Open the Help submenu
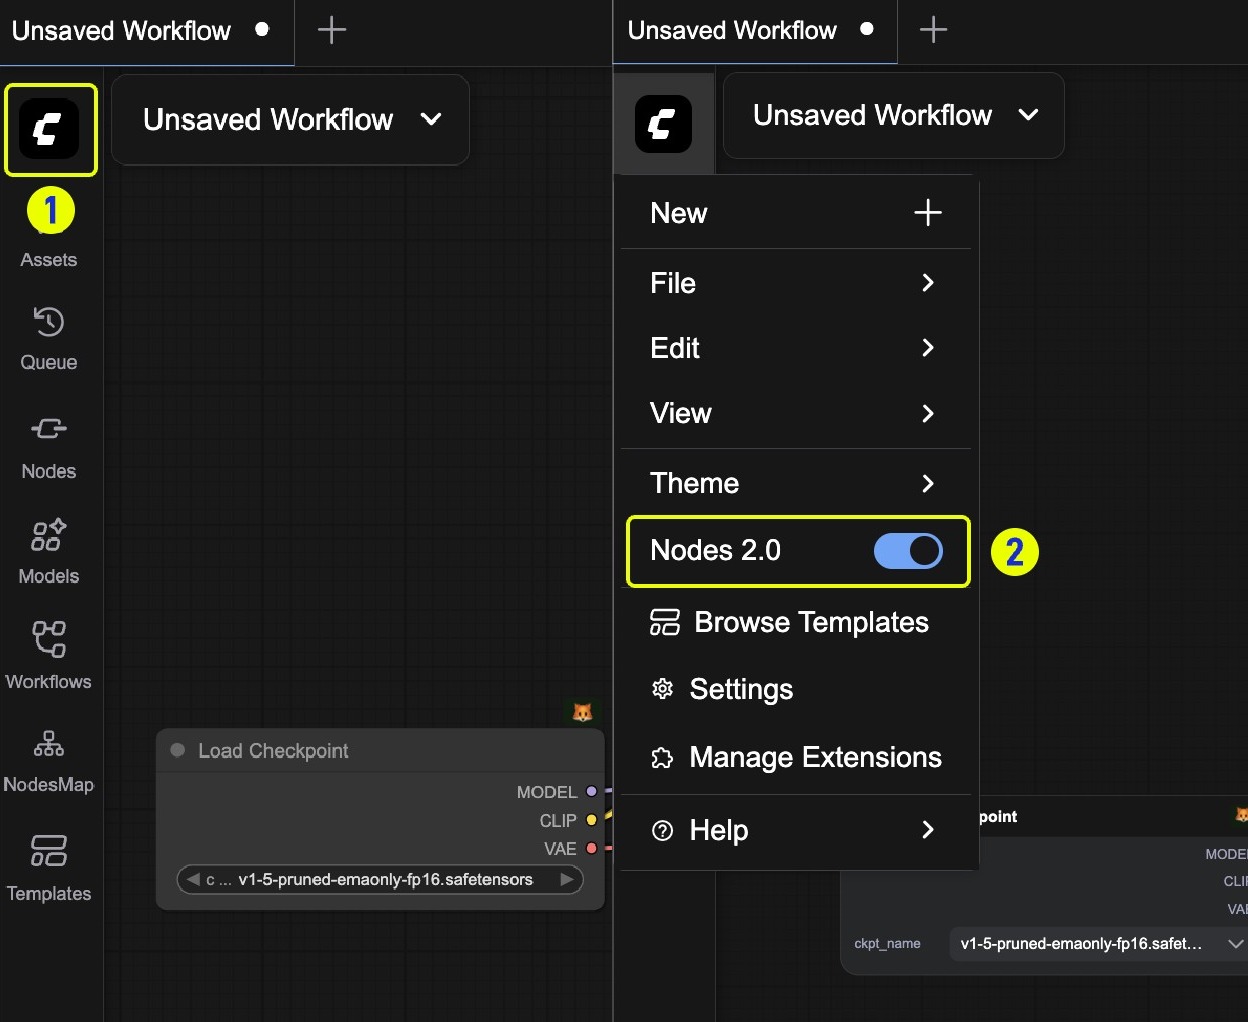 point(795,830)
